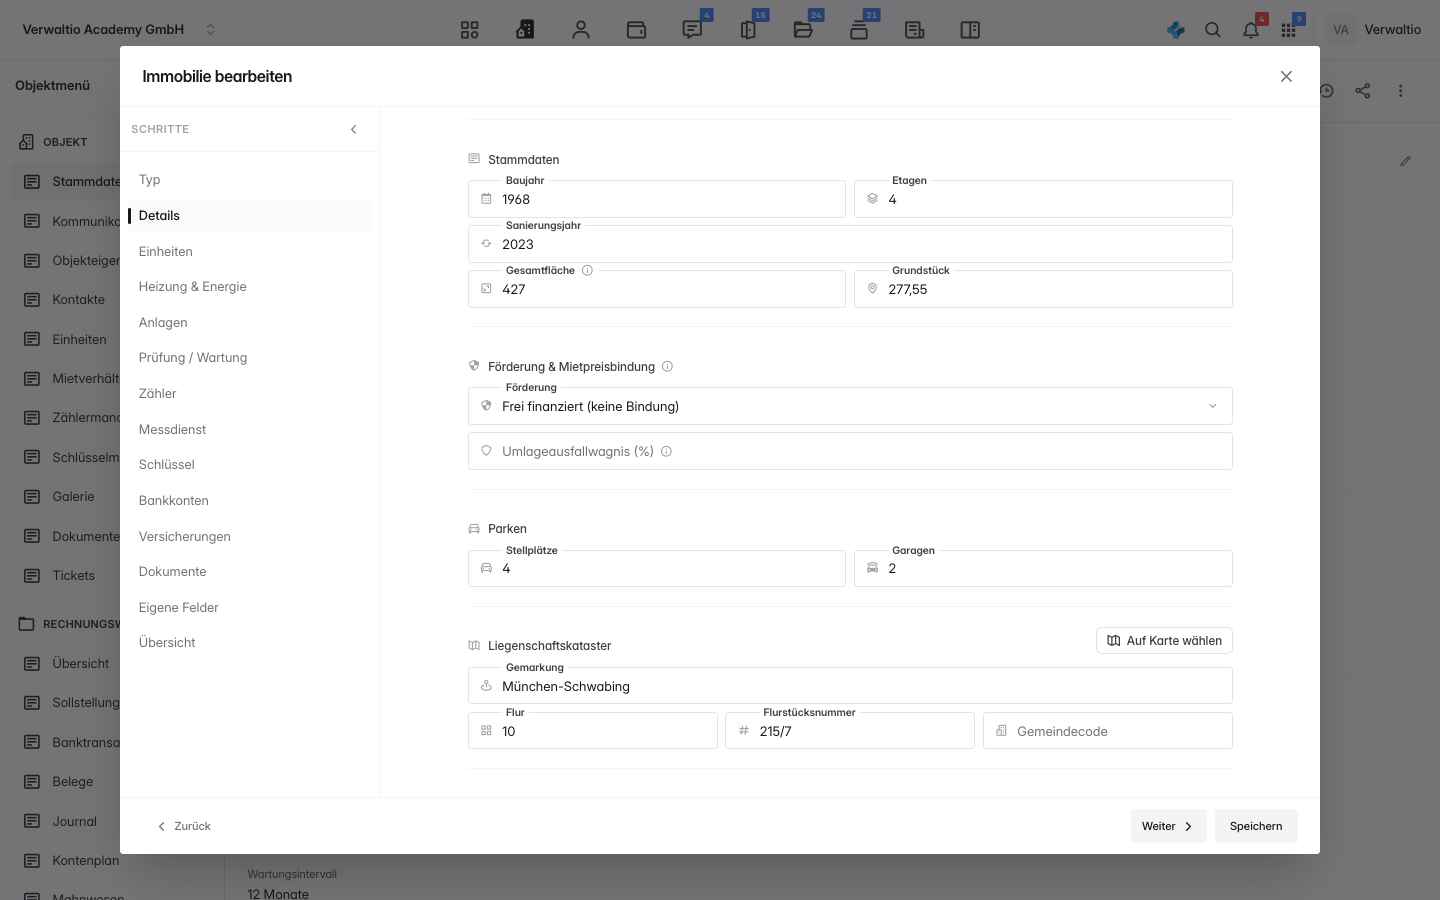Open the Verwaltio user profile menu
This screenshot has height=900, width=1440.
1375,30
